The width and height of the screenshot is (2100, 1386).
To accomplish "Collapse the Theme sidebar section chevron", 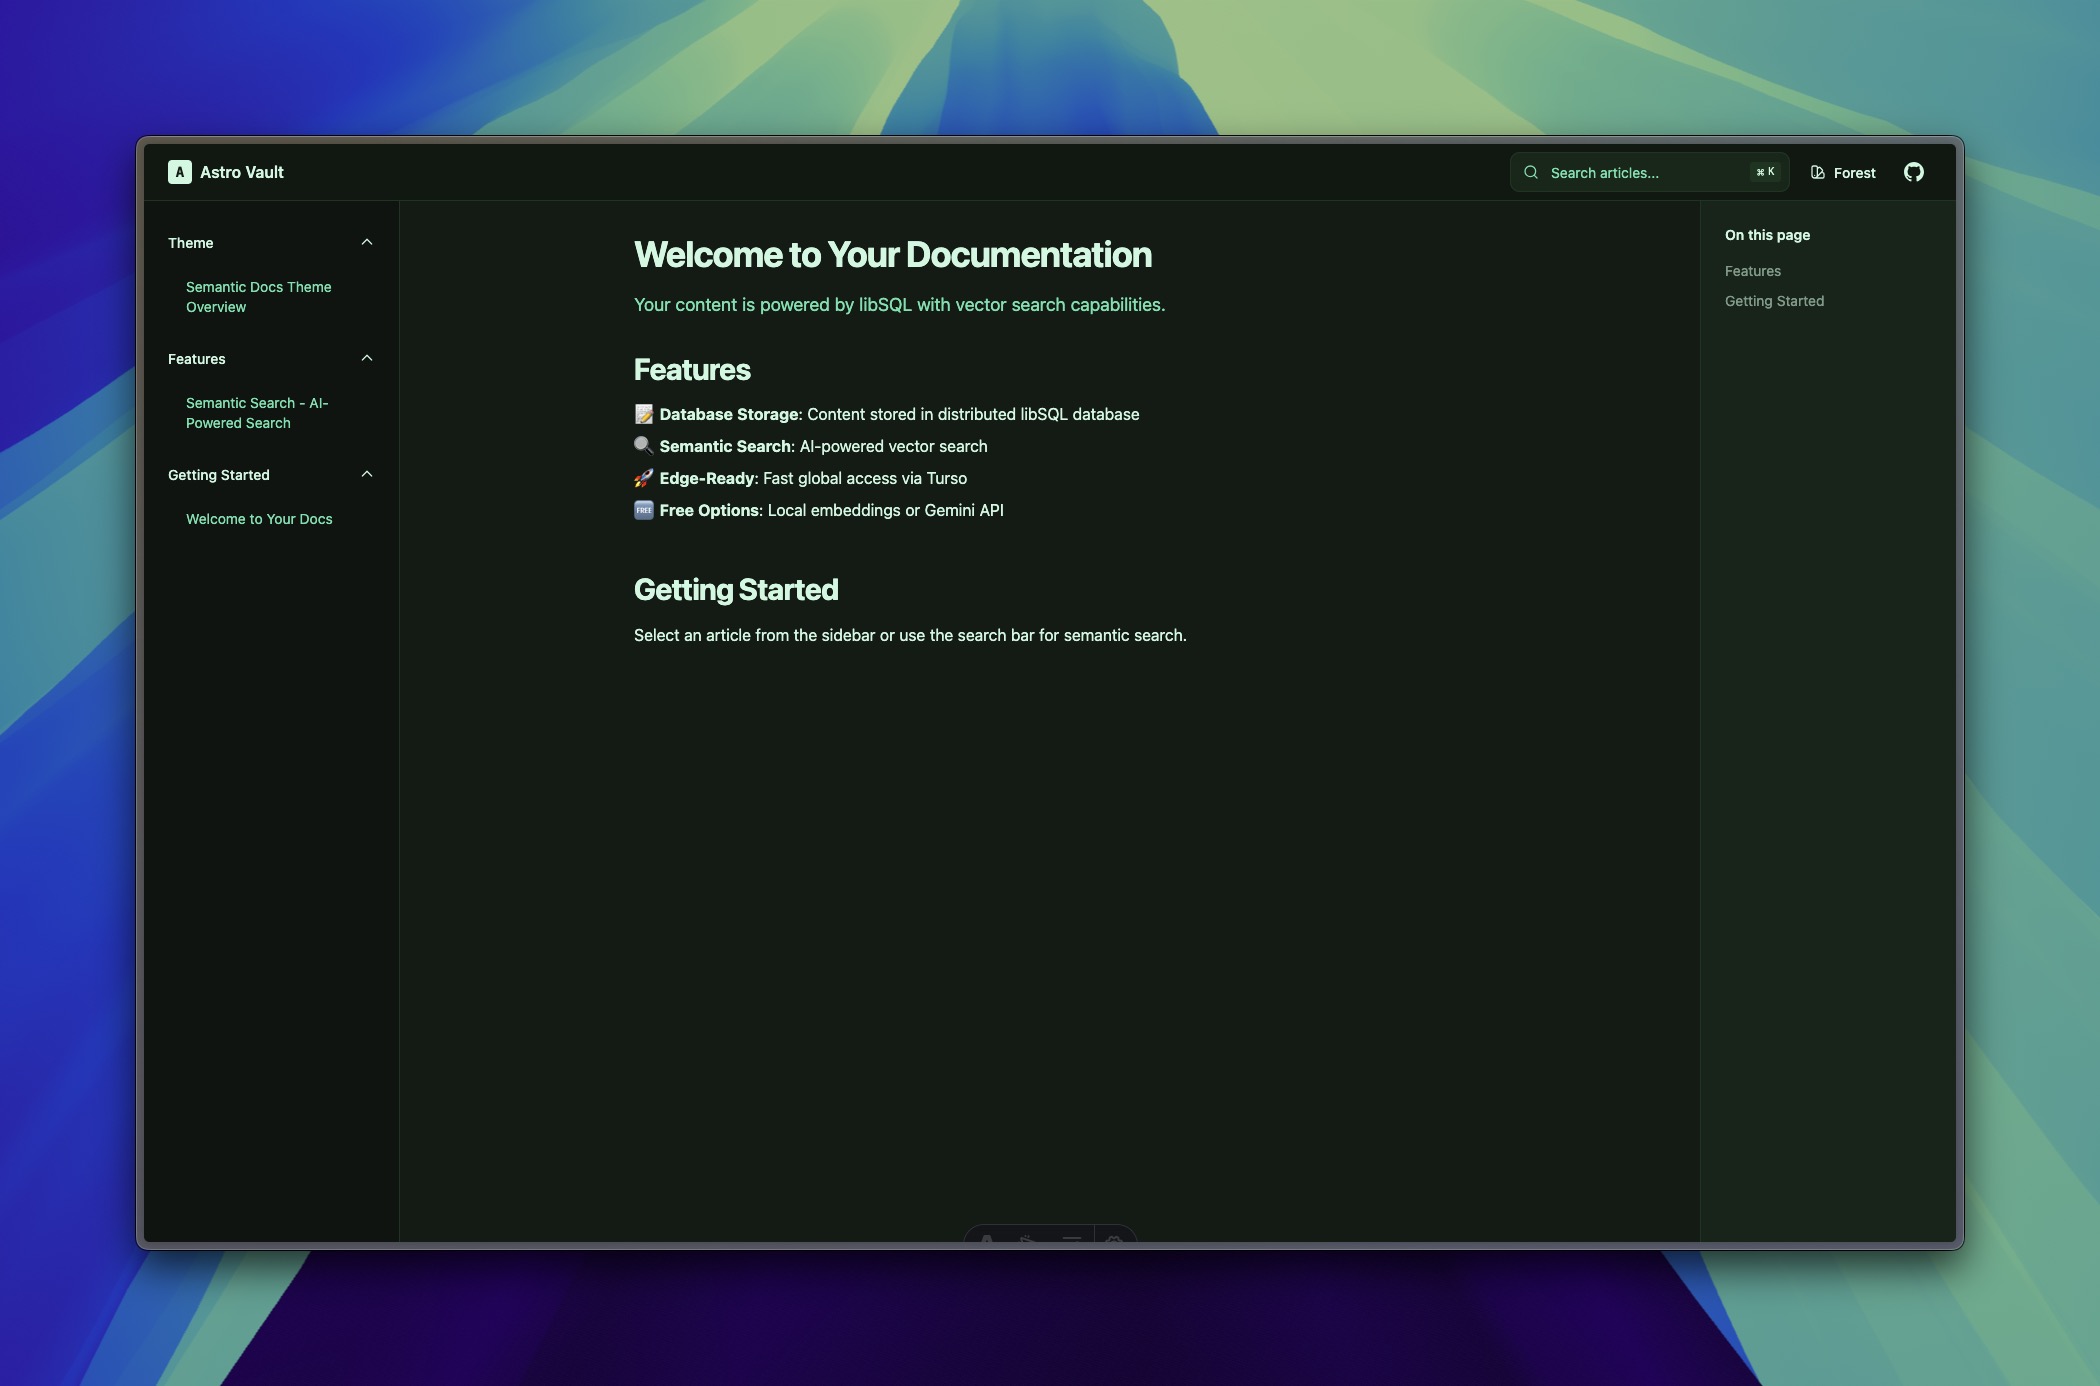I will pos(366,242).
